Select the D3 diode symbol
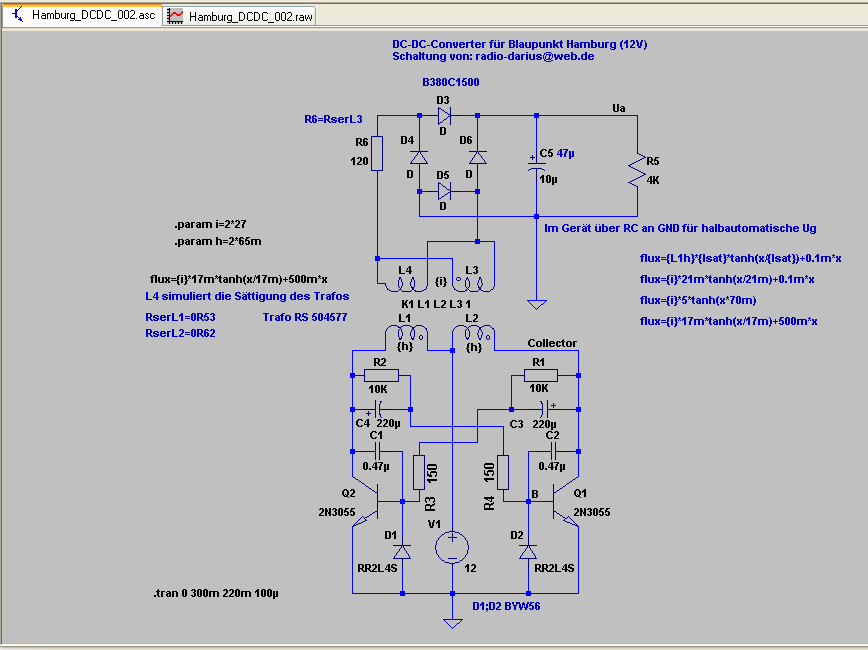Screen dimensions: 868x650 (444, 116)
